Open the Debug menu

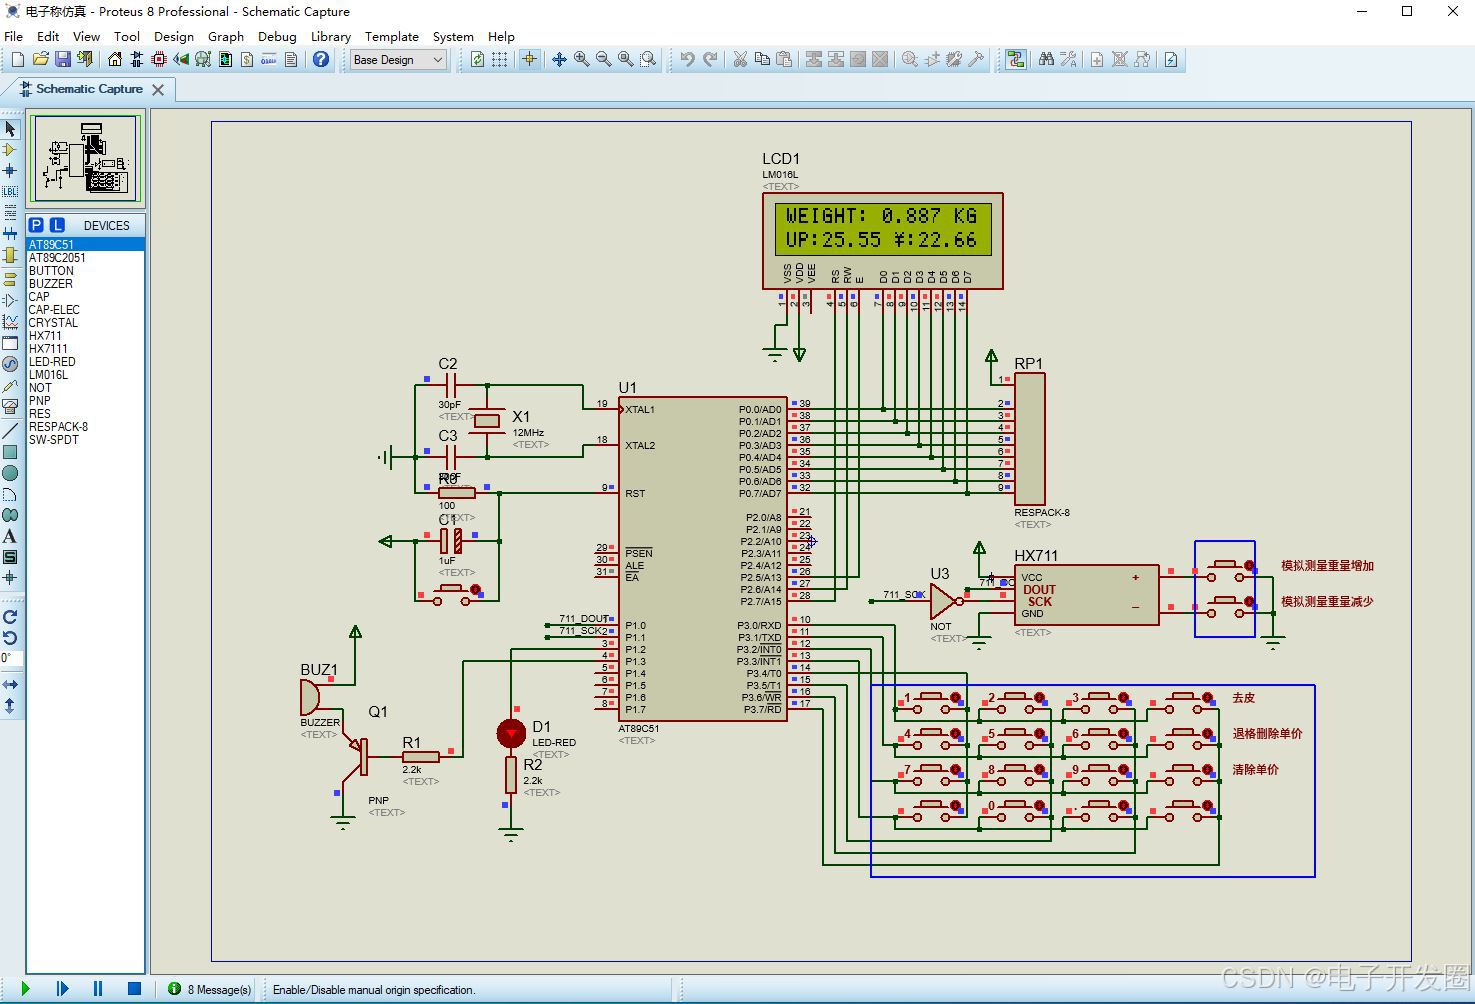click(277, 37)
